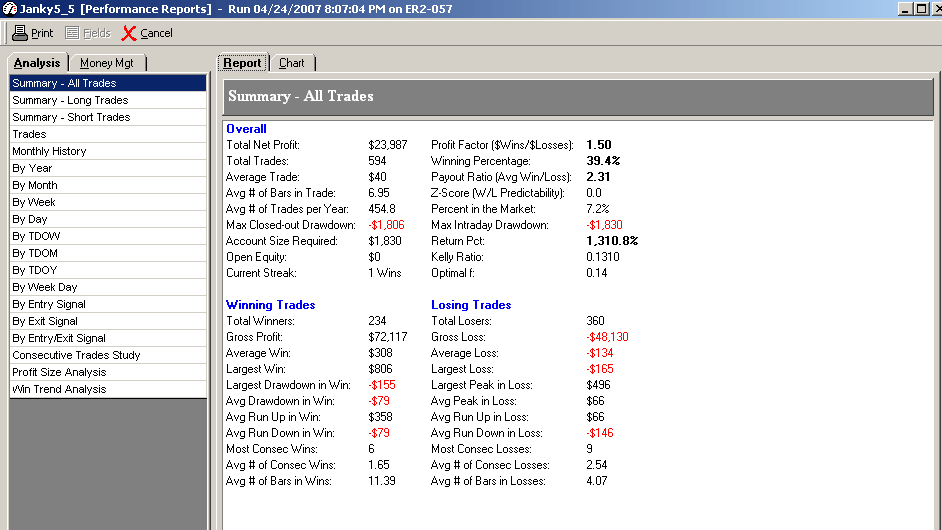The height and width of the screenshot is (530, 942).
Task: Click Avg # of Bars in Wins value 11.39
Action: (x=382, y=481)
